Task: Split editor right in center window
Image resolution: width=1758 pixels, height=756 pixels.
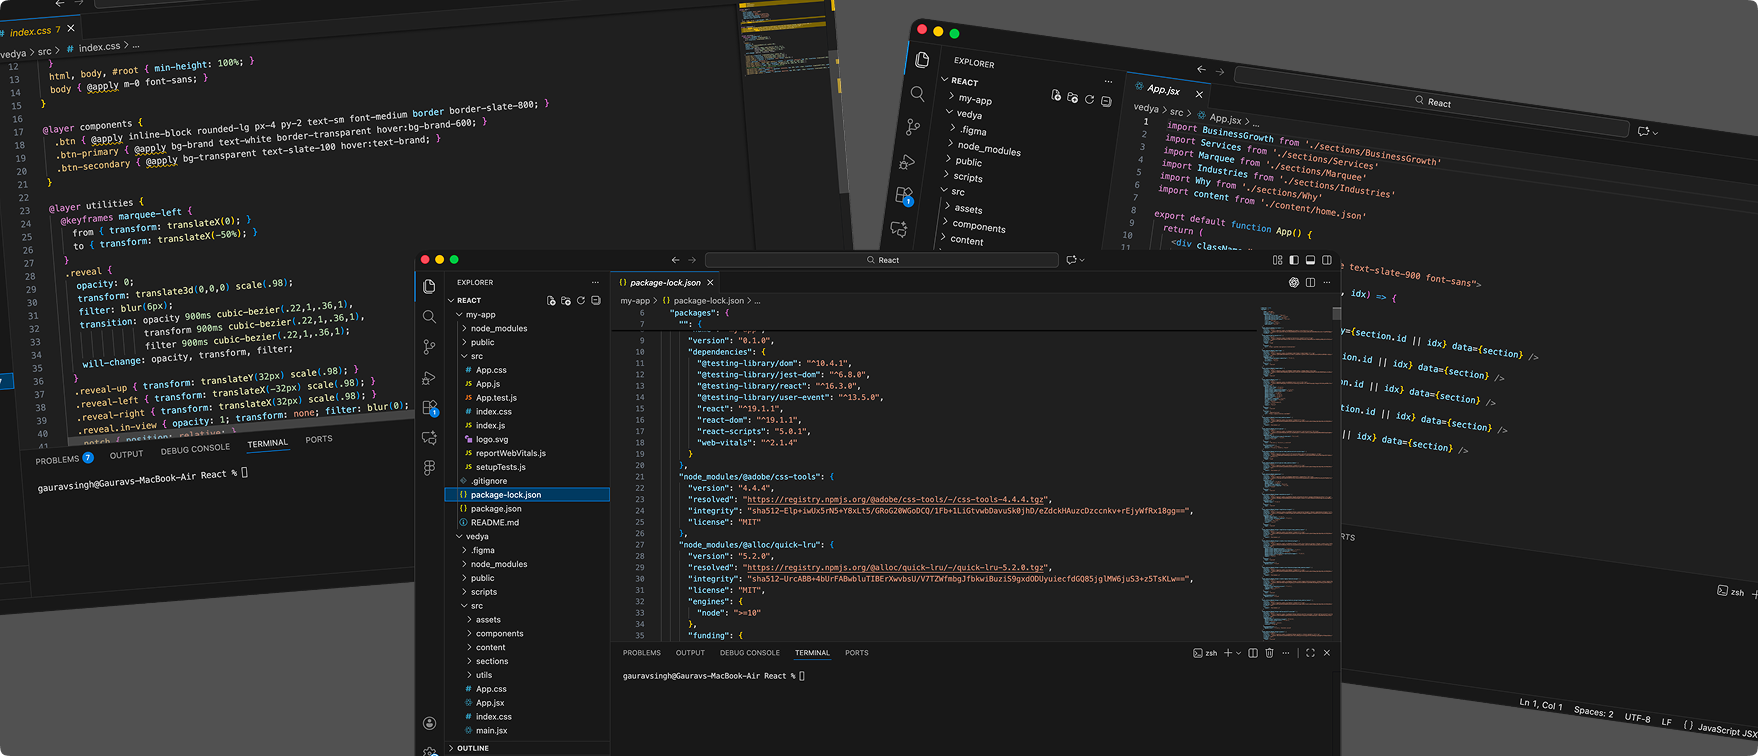Action: [x=1310, y=283]
